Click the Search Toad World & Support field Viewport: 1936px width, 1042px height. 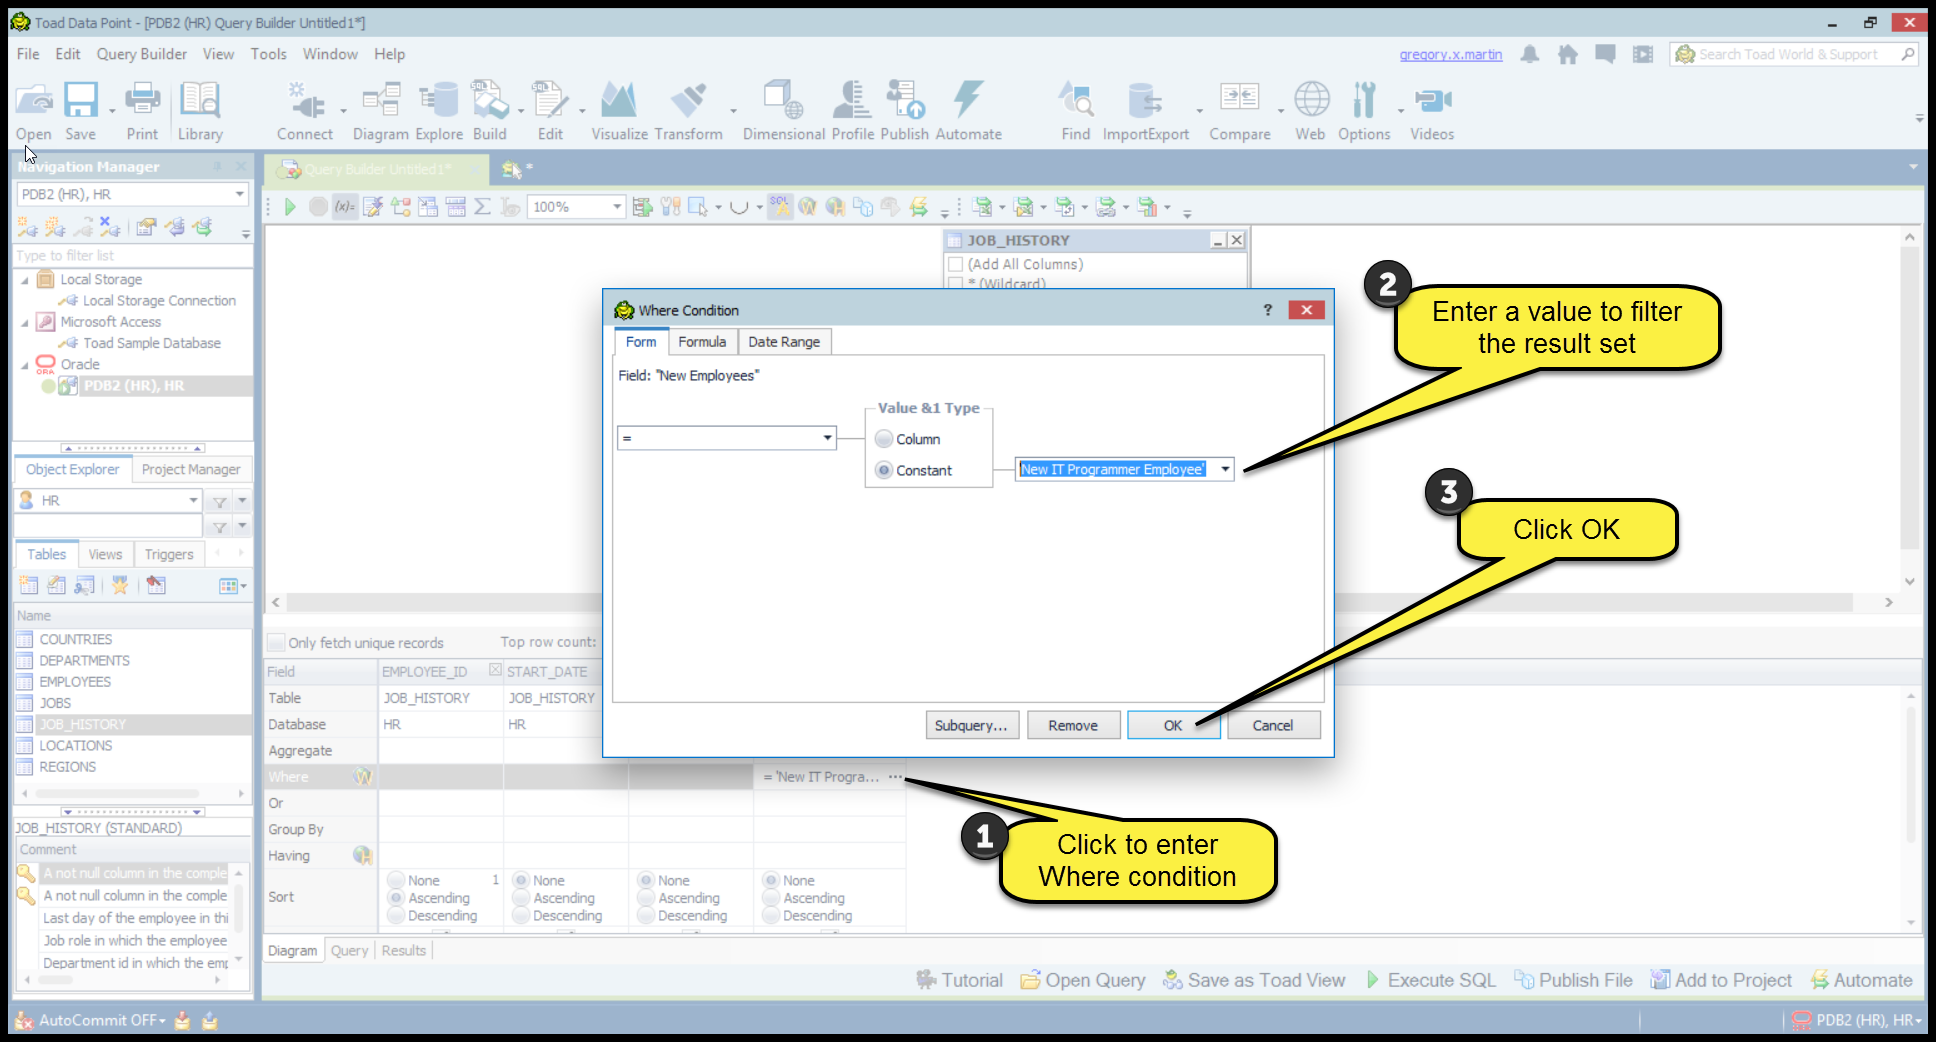(x=1794, y=54)
